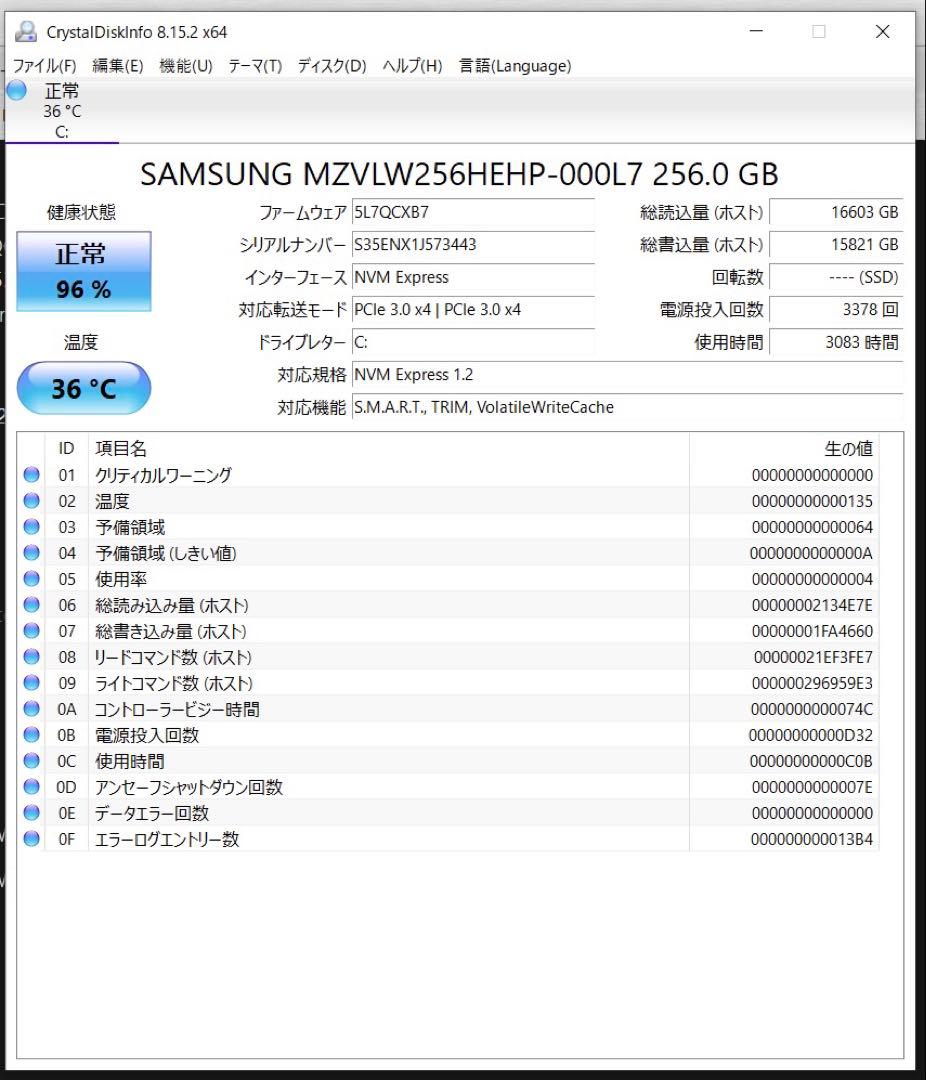Click the interface field NVM Express
The height and width of the screenshot is (1080, 926).
pyautogui.click(x=473, y=277)
